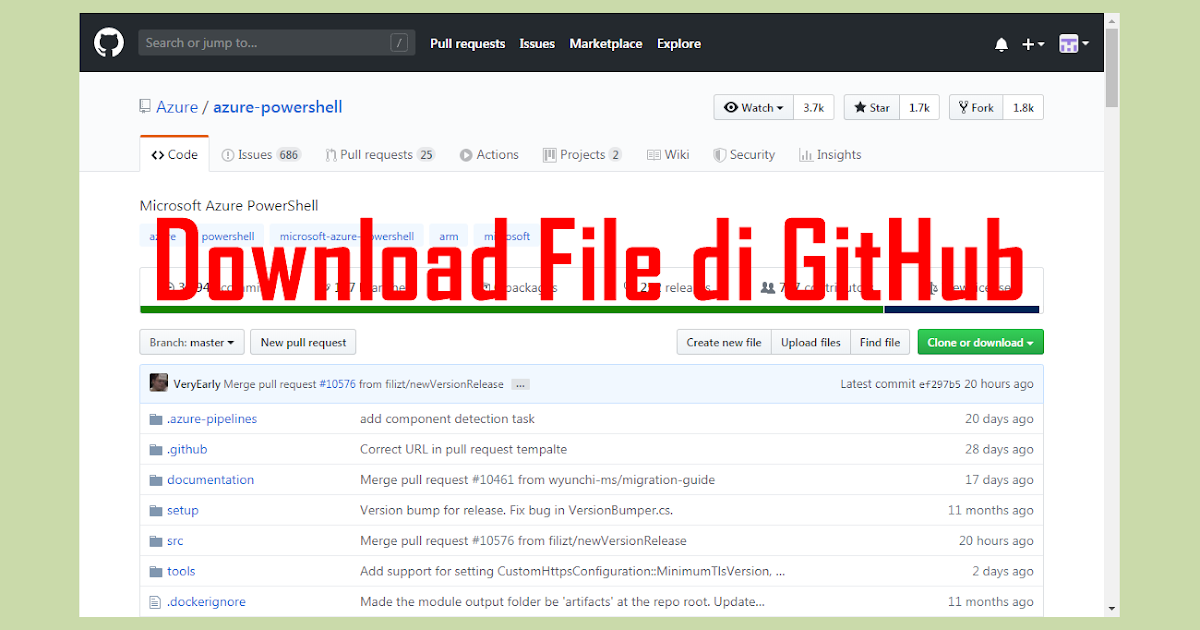The height and width of the screenshot is (630, 1200).
Task: Click the 3.7k watchers count
Action: (x=813, y=108)
